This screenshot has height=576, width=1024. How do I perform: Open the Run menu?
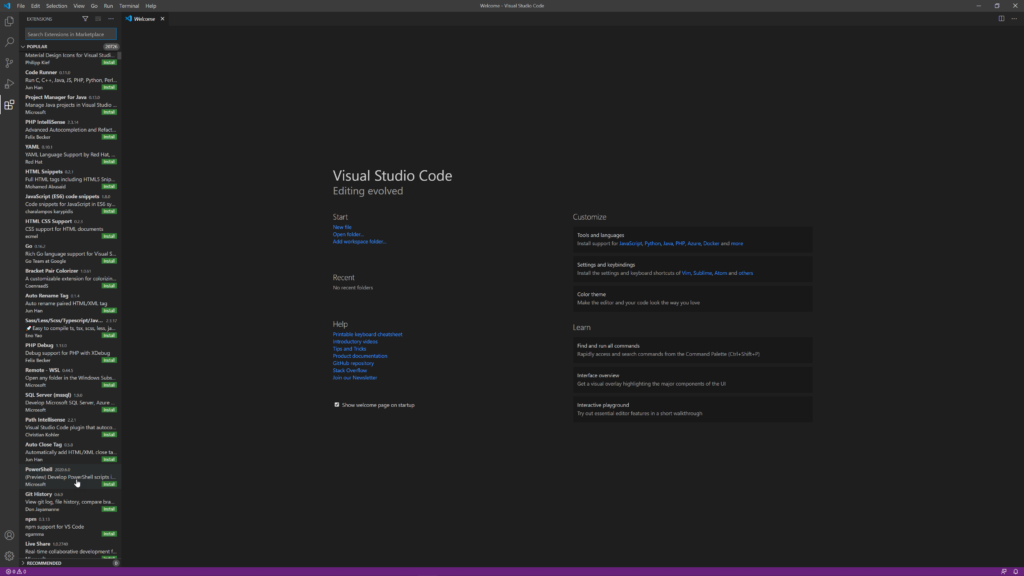click(x=108, y=6)
